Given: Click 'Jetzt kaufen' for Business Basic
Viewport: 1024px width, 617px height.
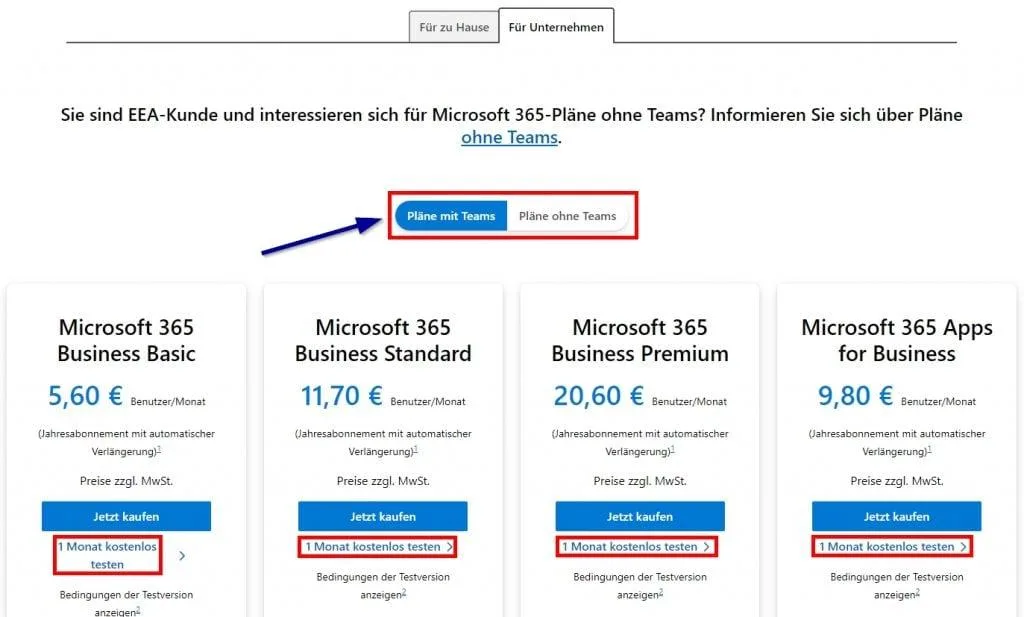Looking at the screenshot, I should (x=126, y=516).
